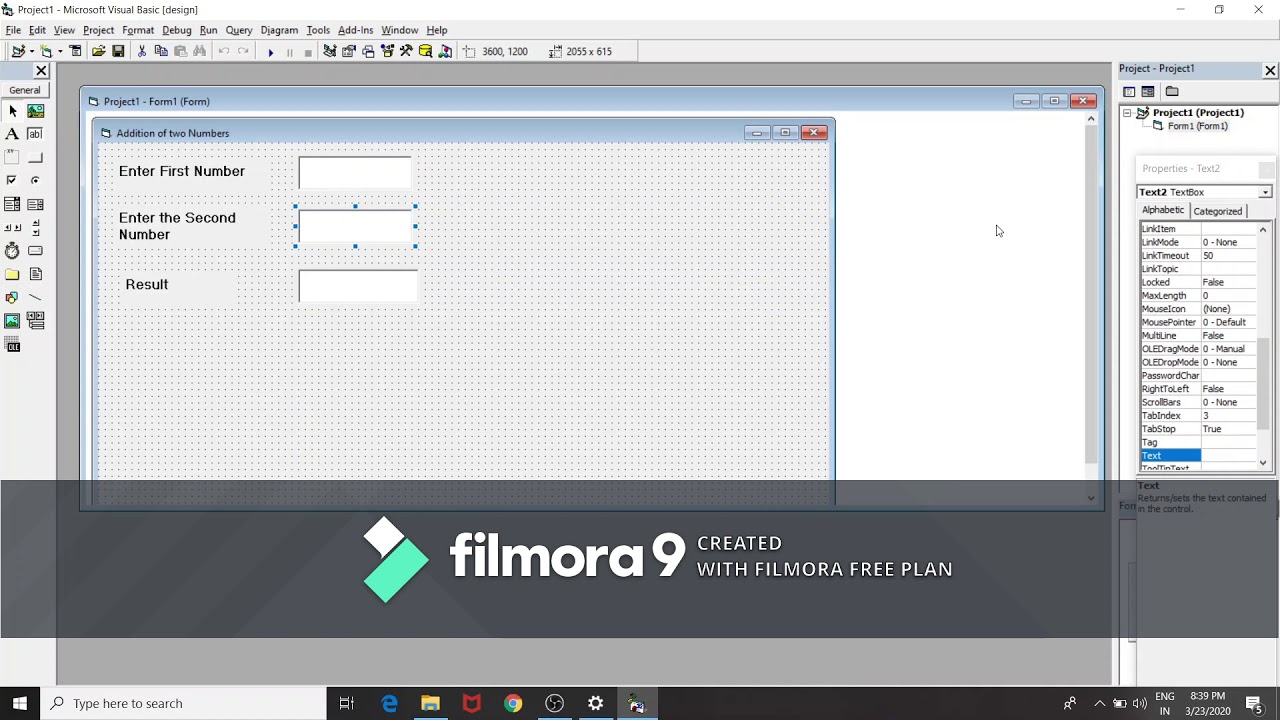Select the Data control tool
The image size is (1280, 720).
[x=35, y=321]
